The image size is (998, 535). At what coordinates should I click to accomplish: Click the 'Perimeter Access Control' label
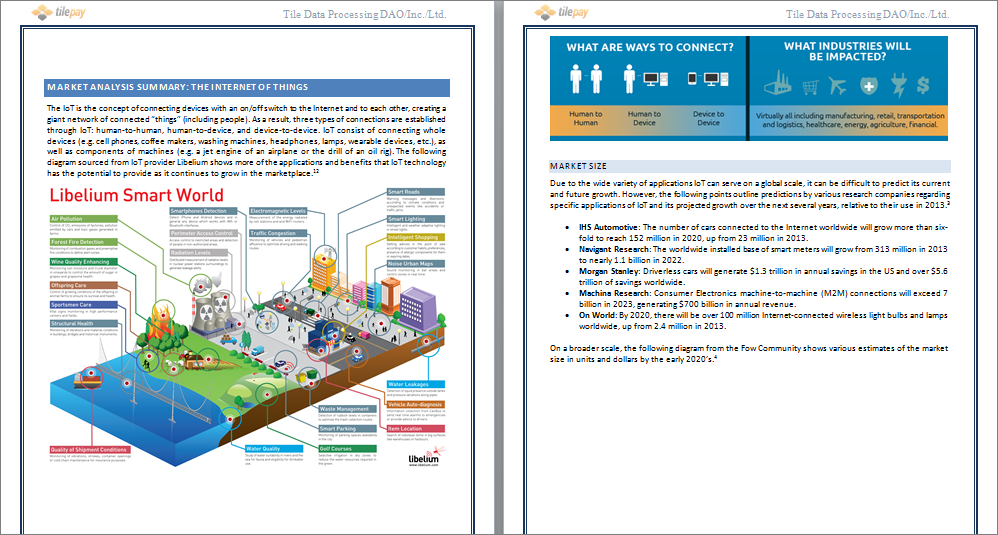tap(204, 233)
